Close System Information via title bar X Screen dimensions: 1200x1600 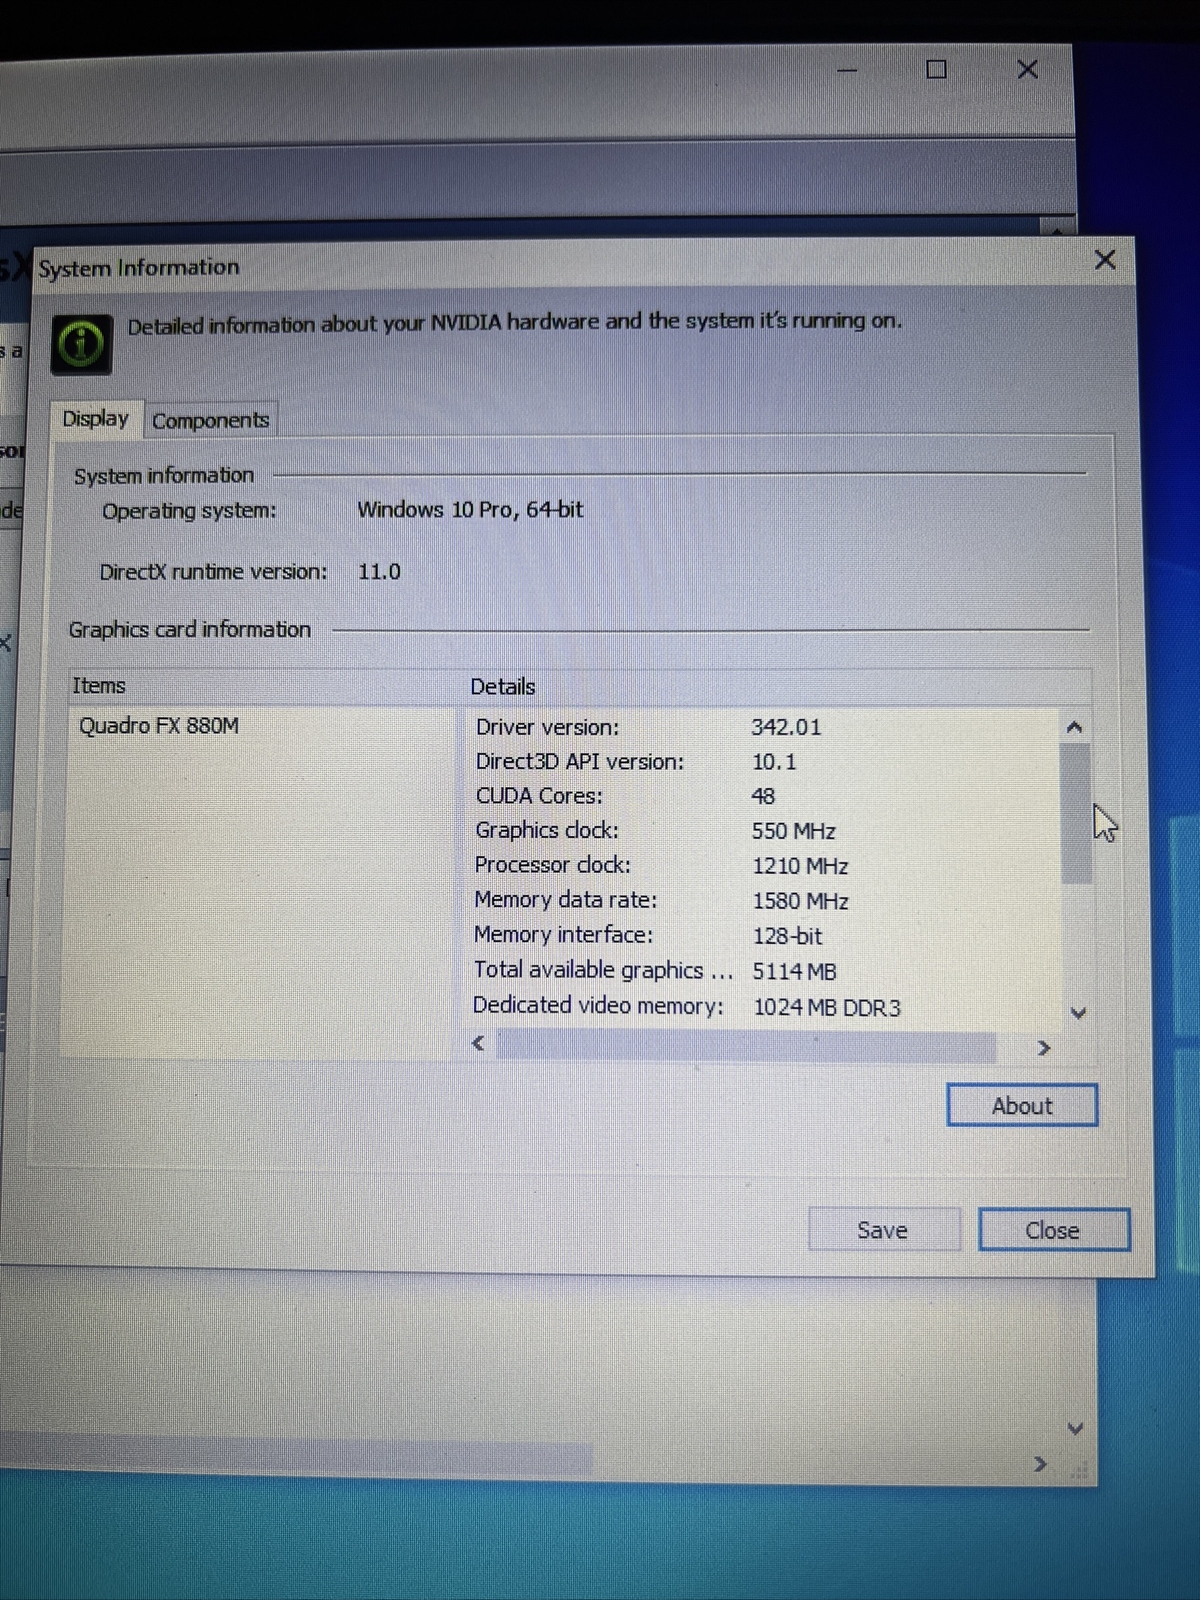point(1105,260)
